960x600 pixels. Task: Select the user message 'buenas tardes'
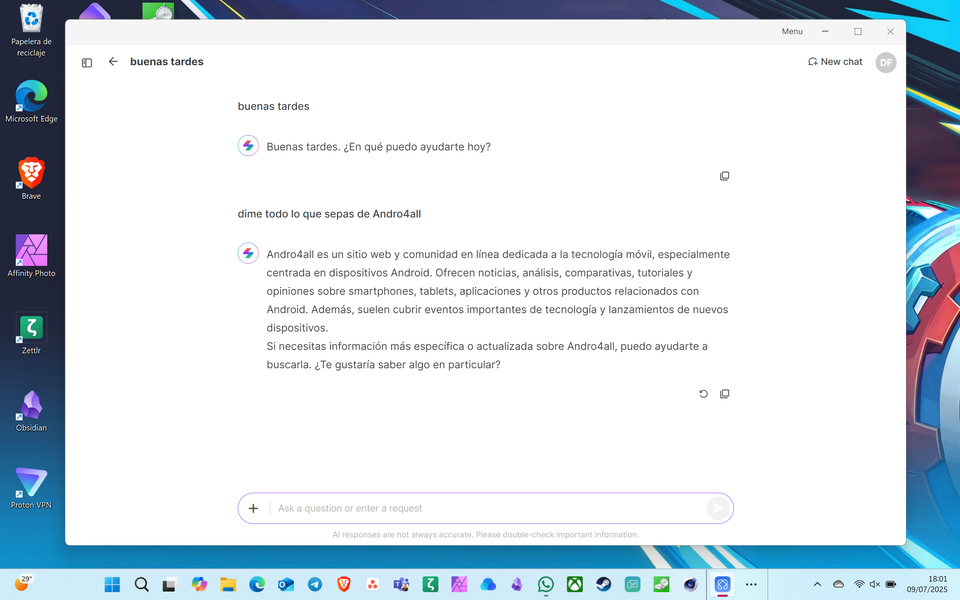click(273, 107)
